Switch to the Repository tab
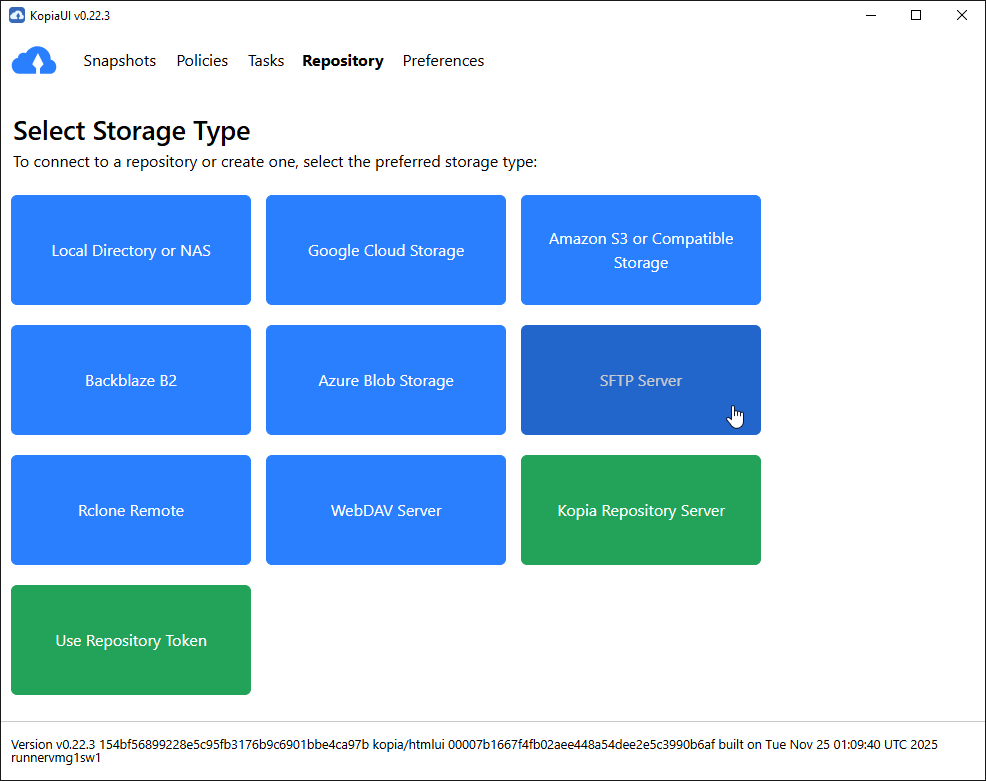Screen dimensions: 986x781 coord(343,61)
